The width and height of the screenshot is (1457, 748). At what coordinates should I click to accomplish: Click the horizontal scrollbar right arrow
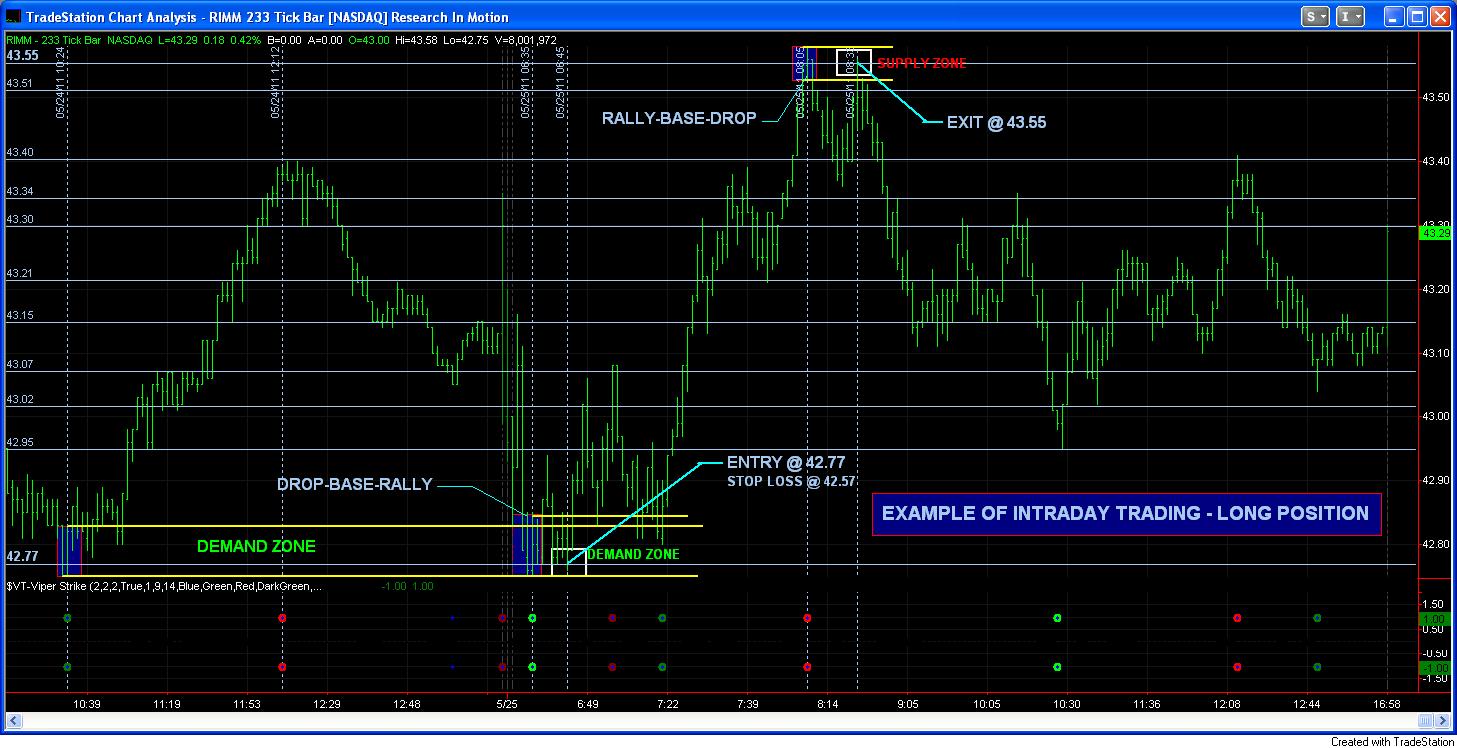tap(1443, 722)
